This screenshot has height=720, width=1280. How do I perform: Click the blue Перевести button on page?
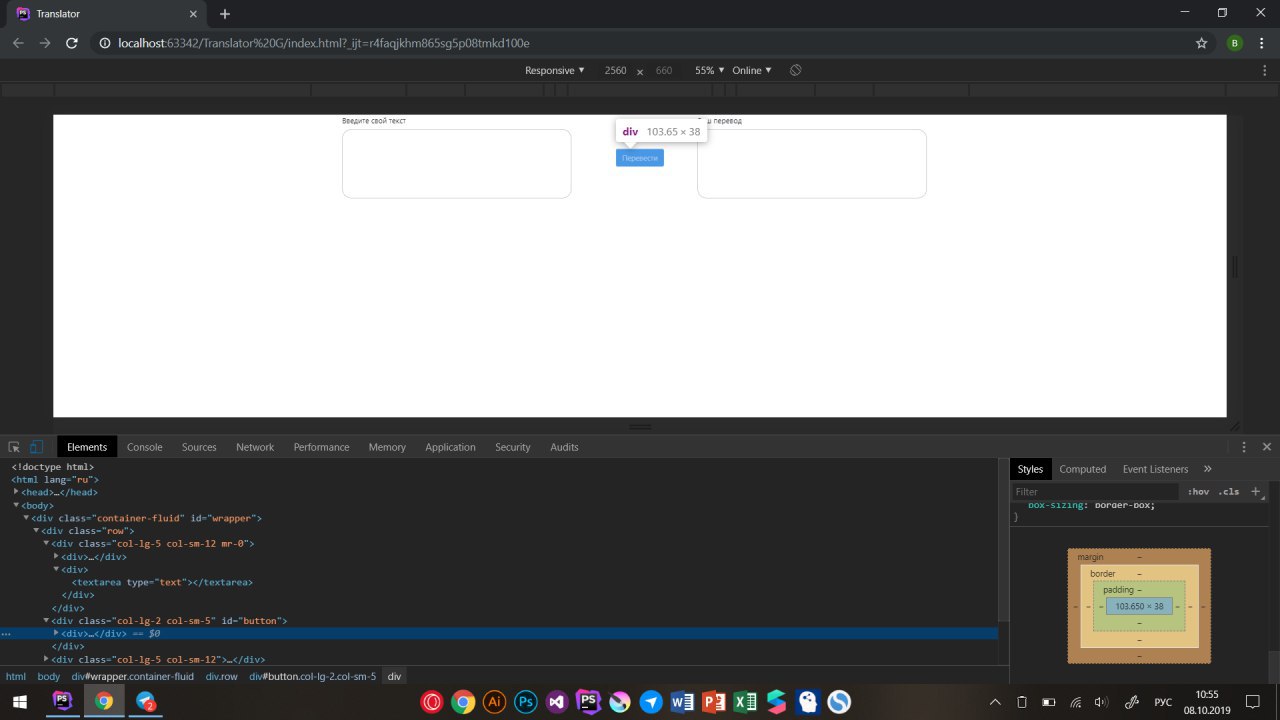coord(640,158)
